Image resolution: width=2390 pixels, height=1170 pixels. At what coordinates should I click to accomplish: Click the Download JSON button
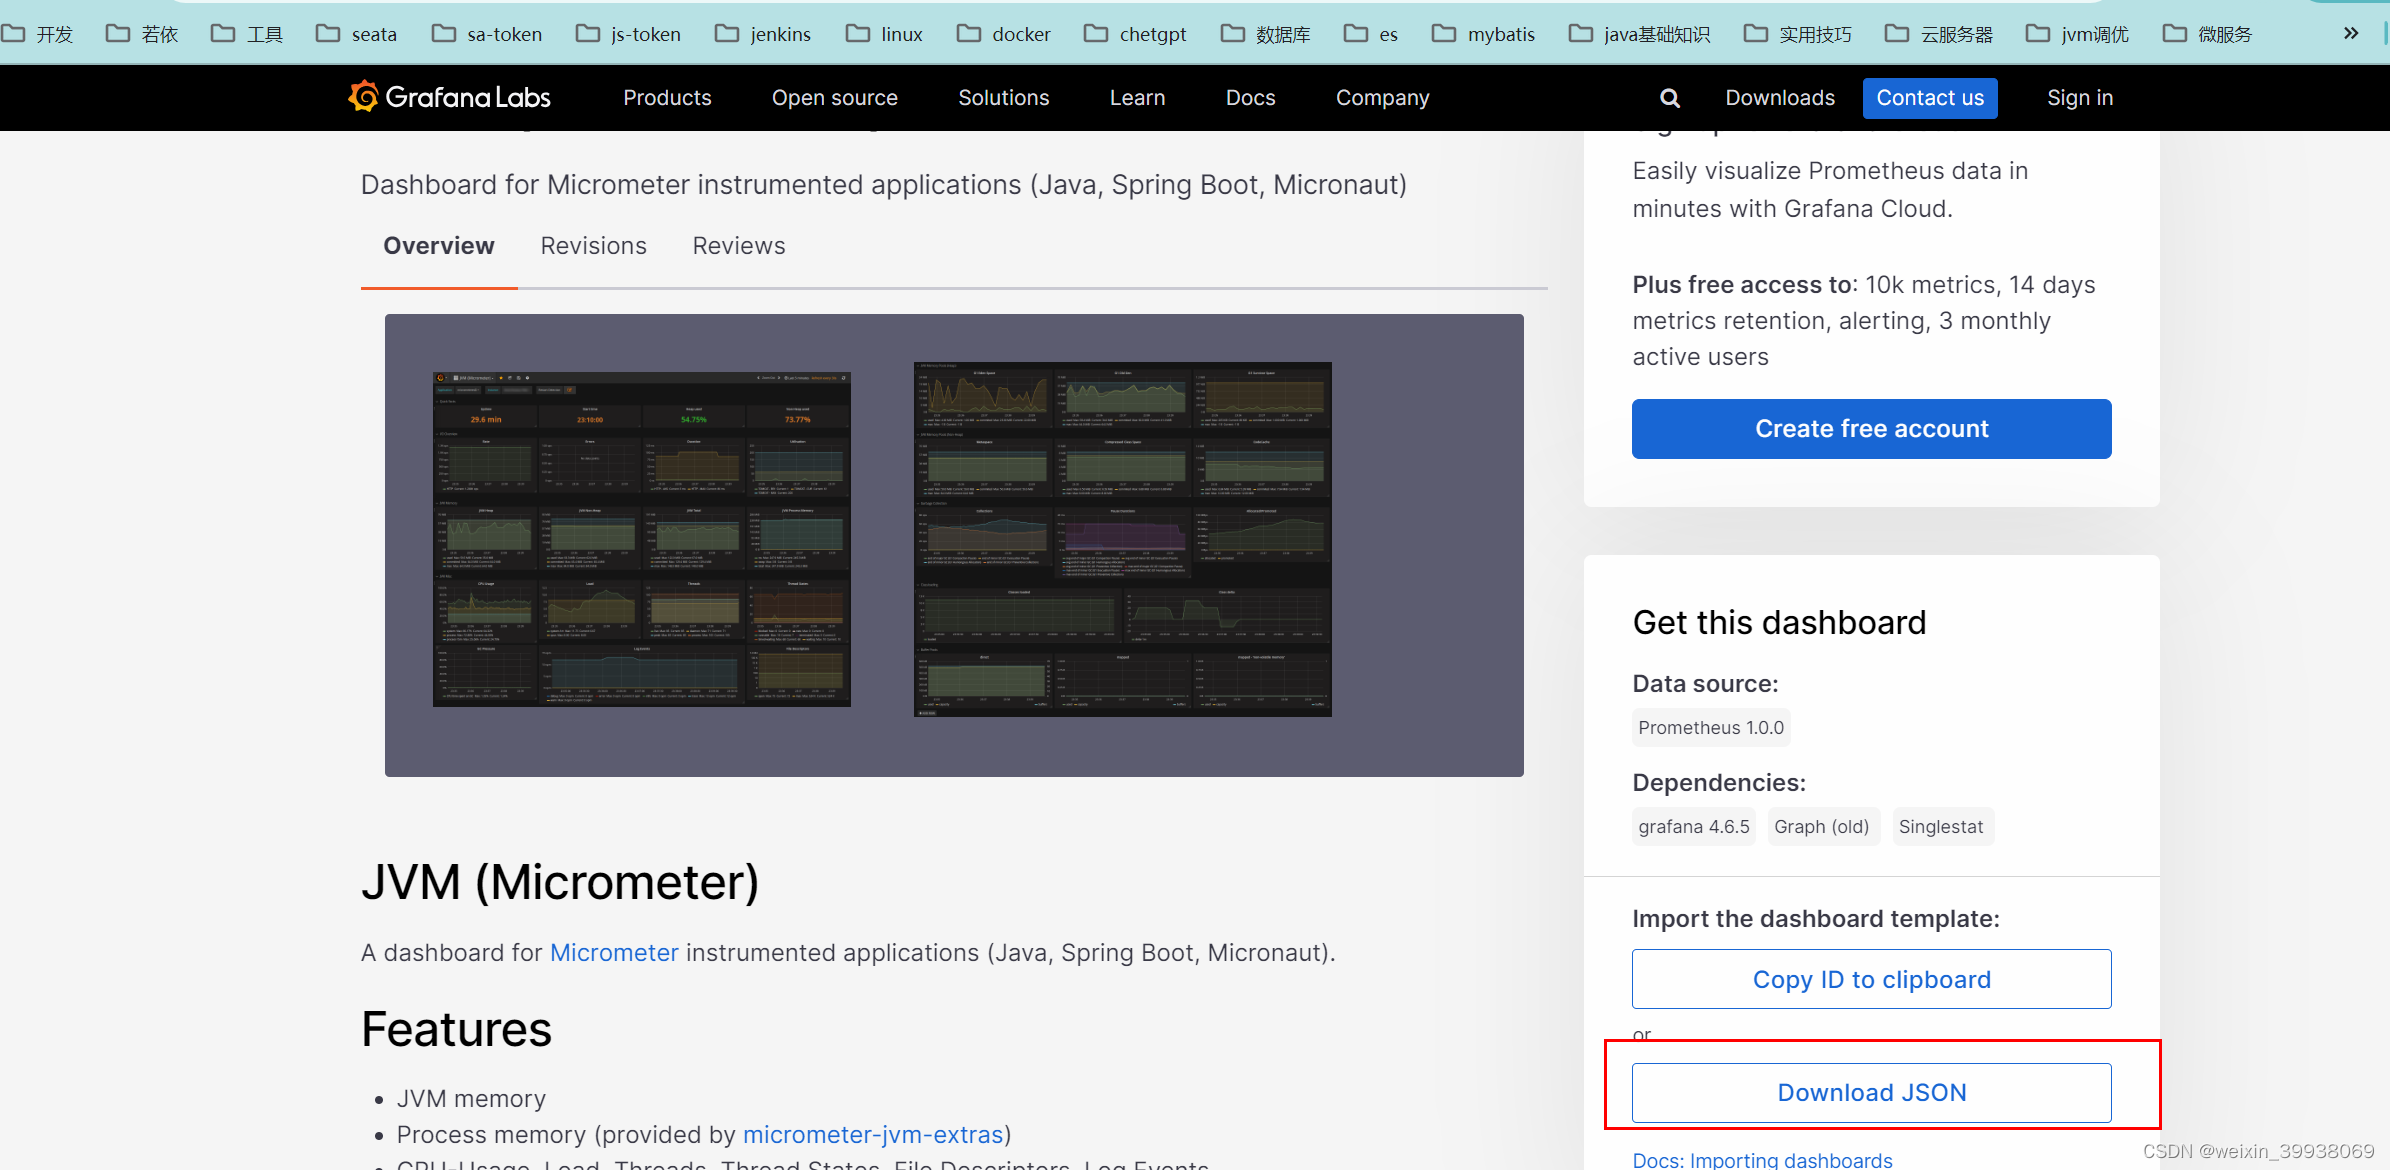click(1871, 1093)
